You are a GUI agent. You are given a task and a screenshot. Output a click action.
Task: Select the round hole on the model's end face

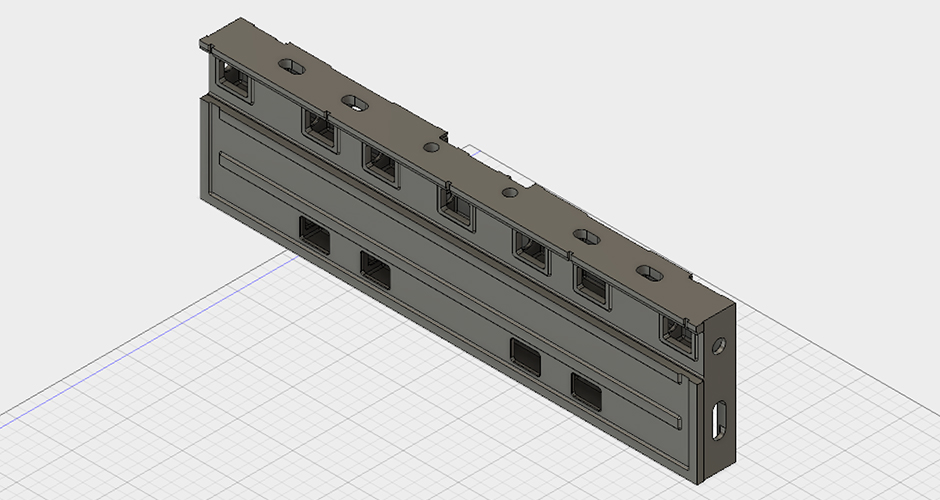[x=718, y=346]
